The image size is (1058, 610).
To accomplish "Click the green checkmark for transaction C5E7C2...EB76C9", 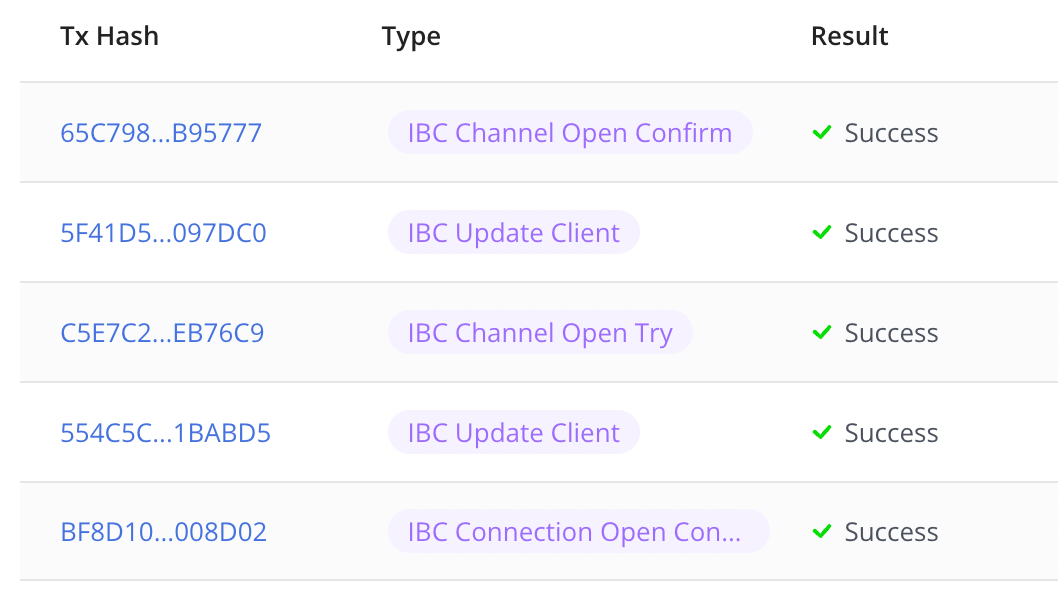I will coord(822,332).
